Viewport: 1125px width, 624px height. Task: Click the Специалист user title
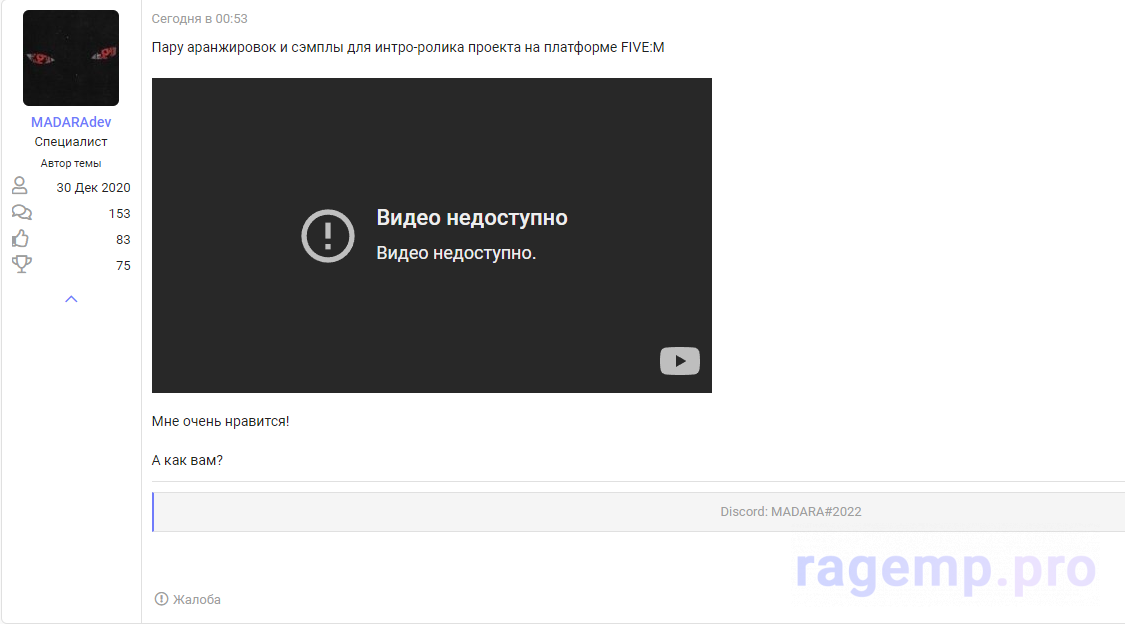[x=71, y=142]
